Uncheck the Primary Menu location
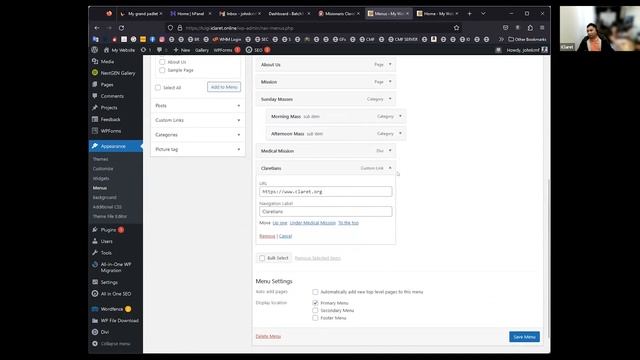The image size is (640, 360). 315,303
